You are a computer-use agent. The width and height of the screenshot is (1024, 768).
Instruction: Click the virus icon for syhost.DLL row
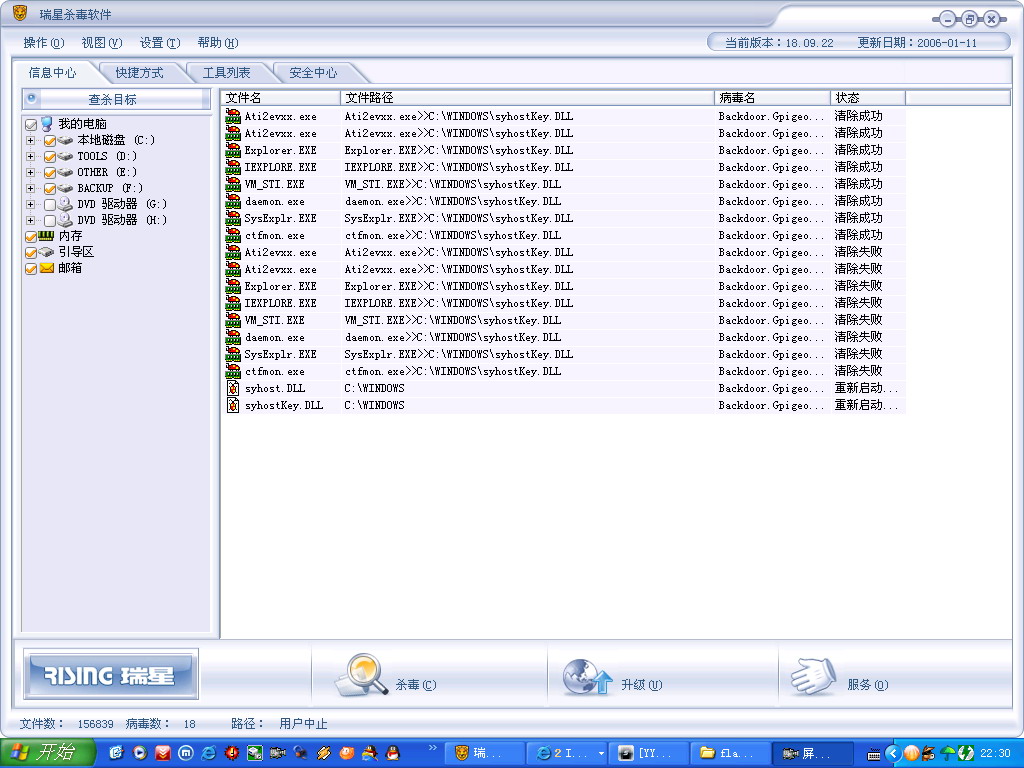pos(233,388)
